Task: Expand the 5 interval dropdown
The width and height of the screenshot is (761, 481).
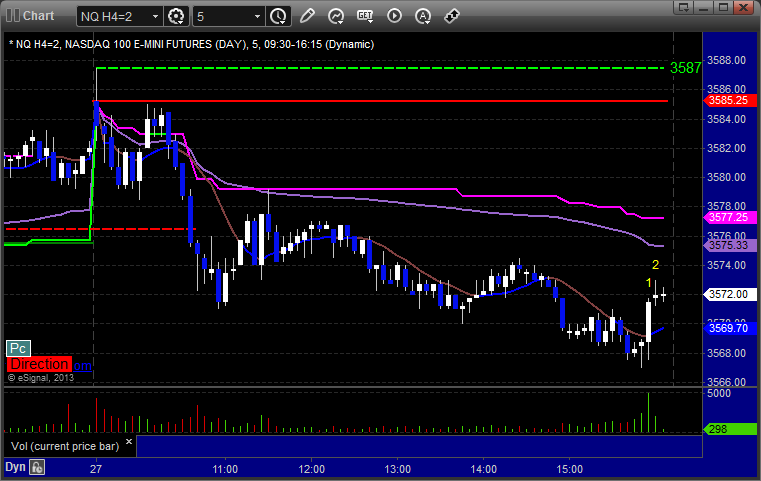Action: coord(257,17)
